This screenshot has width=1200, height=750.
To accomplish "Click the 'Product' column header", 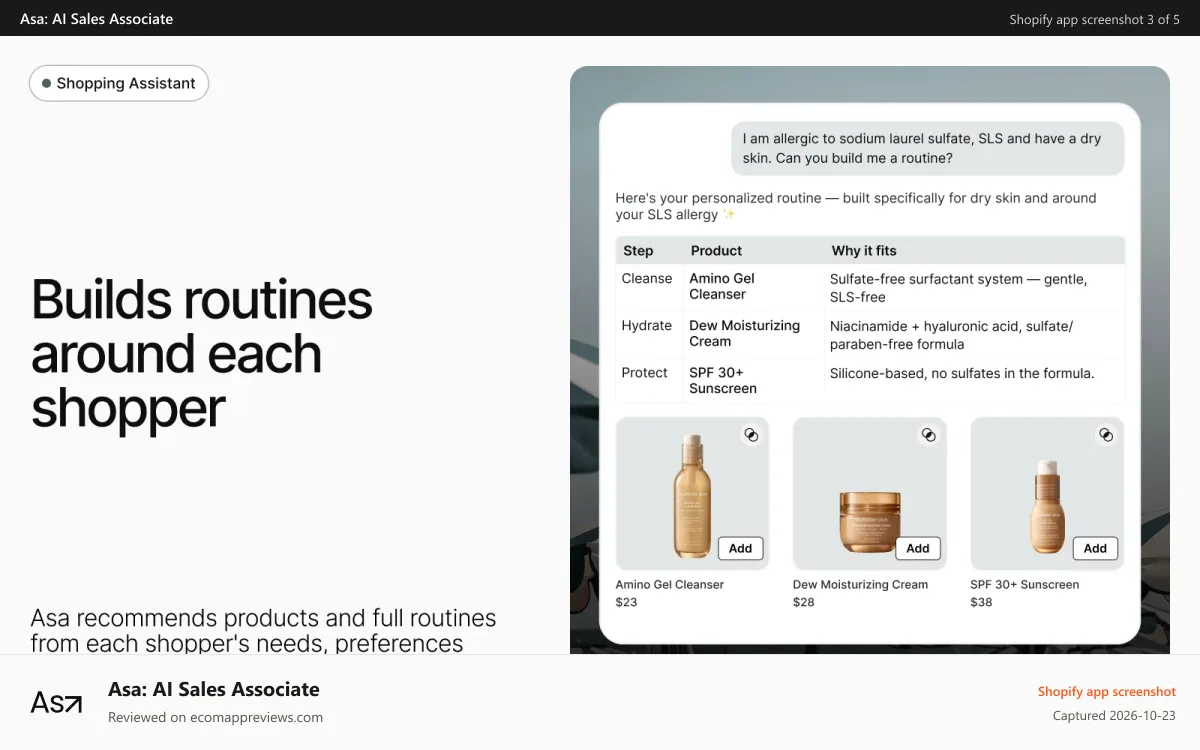I will 716,250.
